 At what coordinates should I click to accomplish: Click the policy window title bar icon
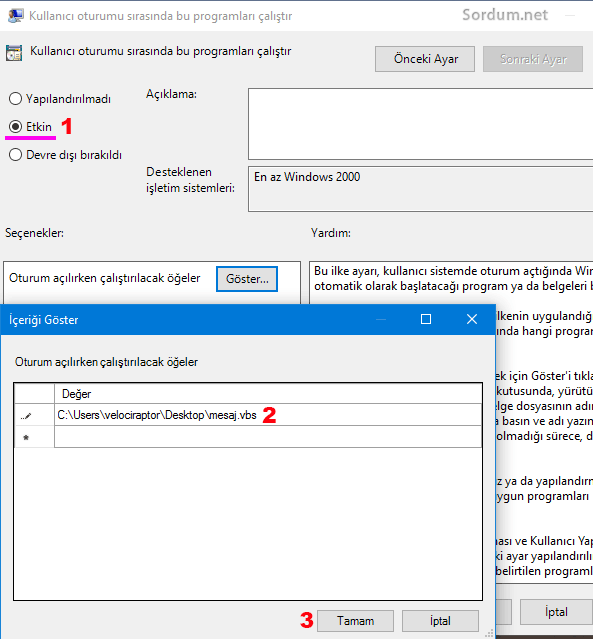click(15, 15)
